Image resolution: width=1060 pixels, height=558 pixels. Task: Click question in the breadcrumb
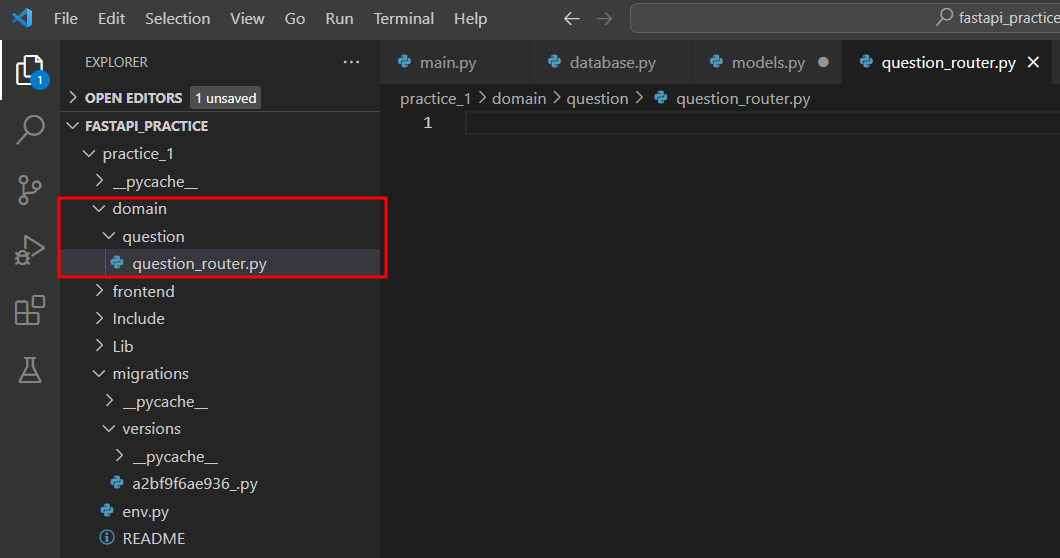click(x=598, y=99)
